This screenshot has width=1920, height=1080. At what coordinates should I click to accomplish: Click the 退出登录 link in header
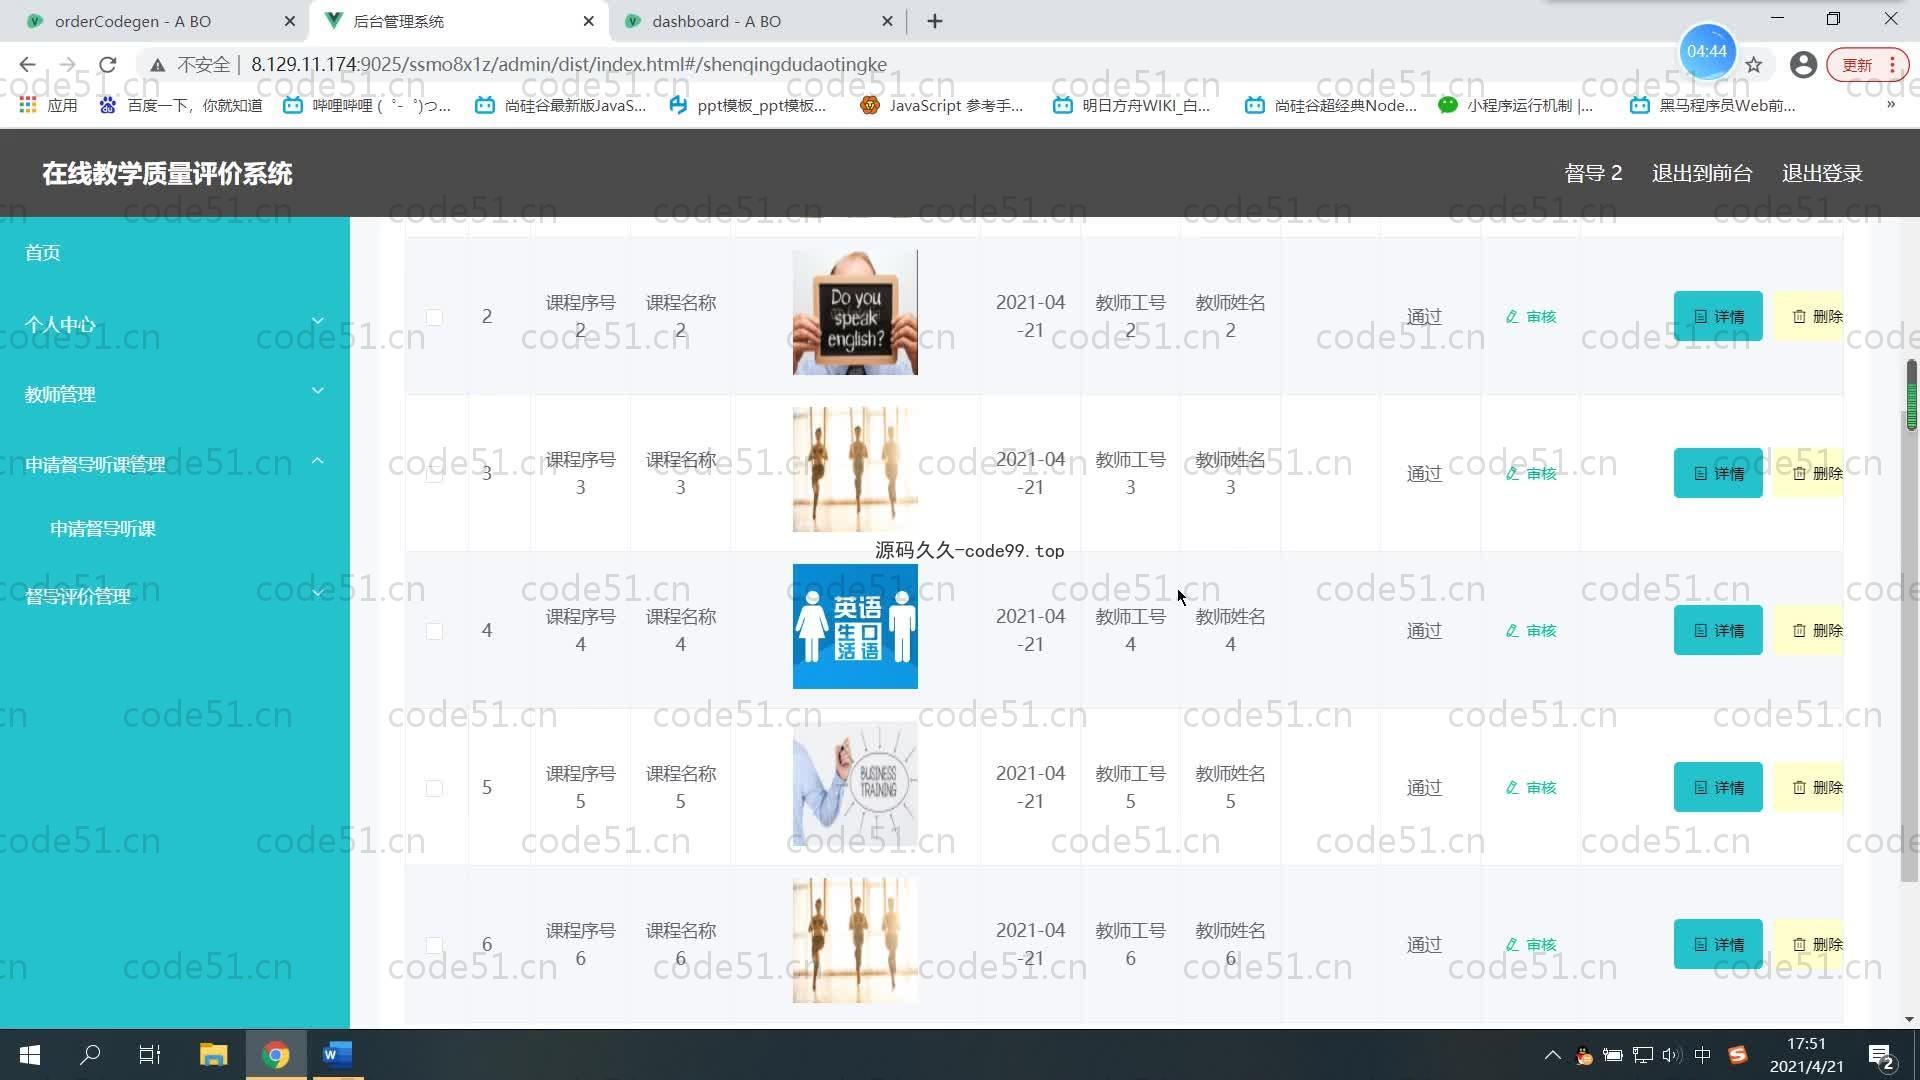click(x=1821, y=174)
